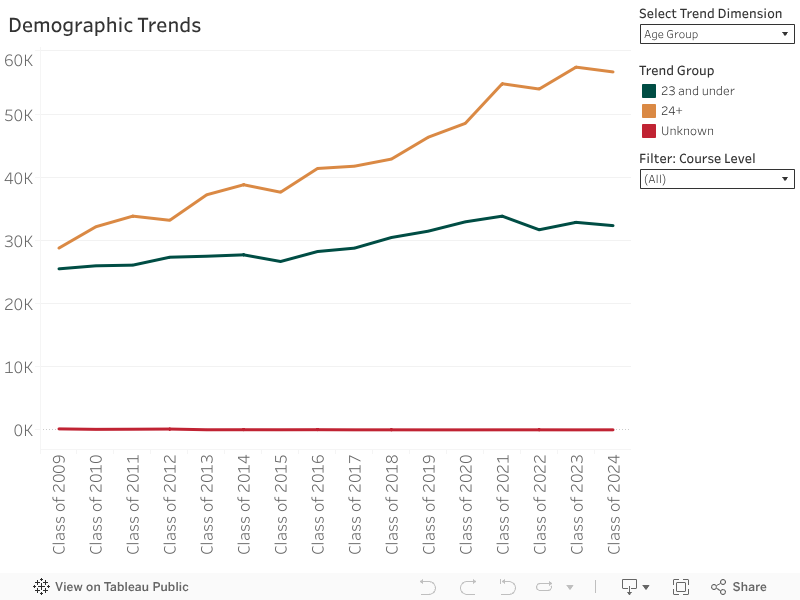
Task: Refresh the data in the viz
Action: pos(545,587)
